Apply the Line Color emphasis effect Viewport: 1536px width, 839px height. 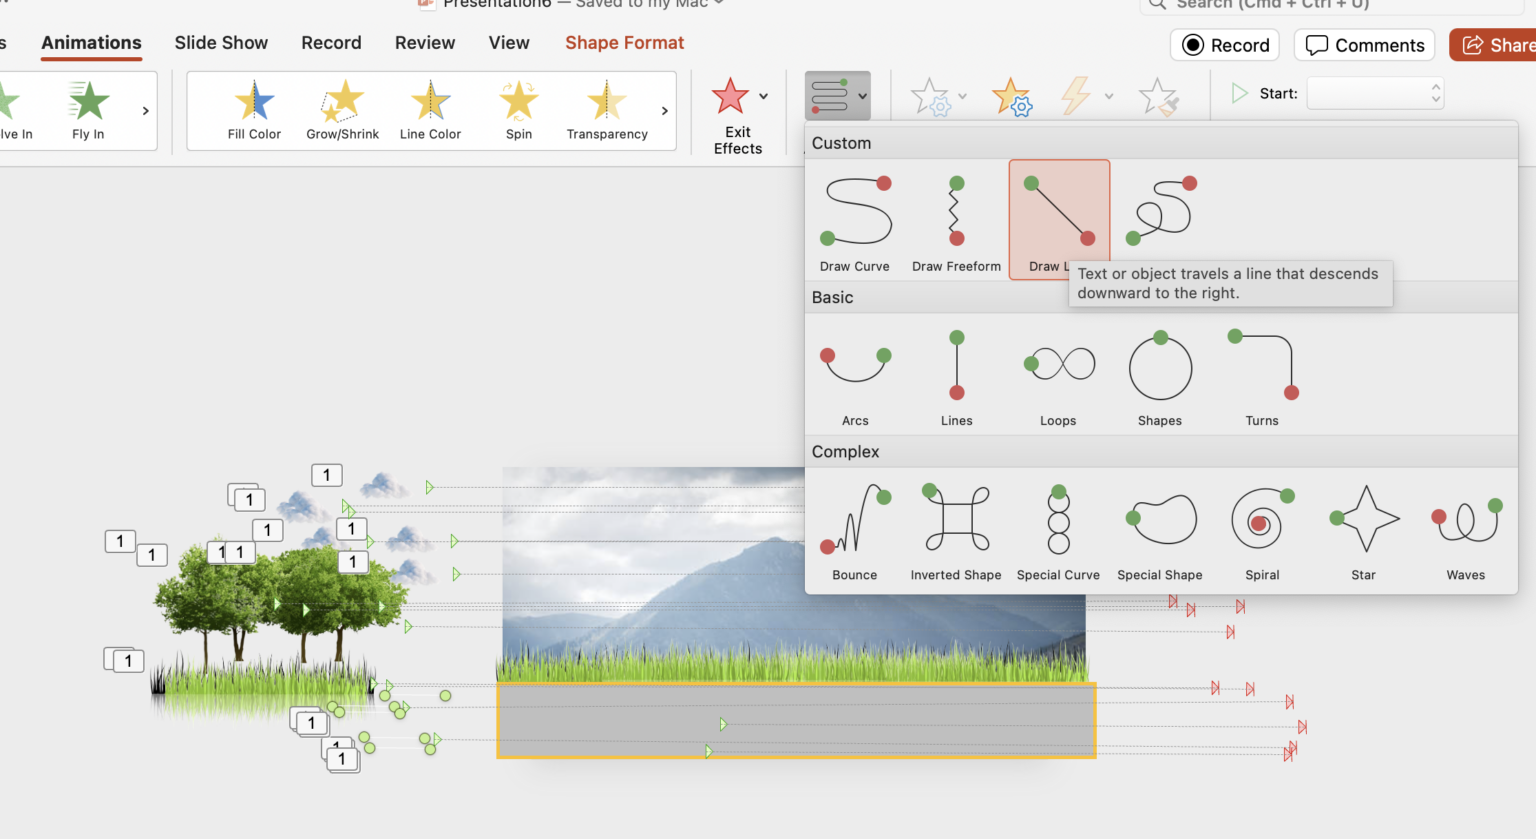[x=430, y=111]
